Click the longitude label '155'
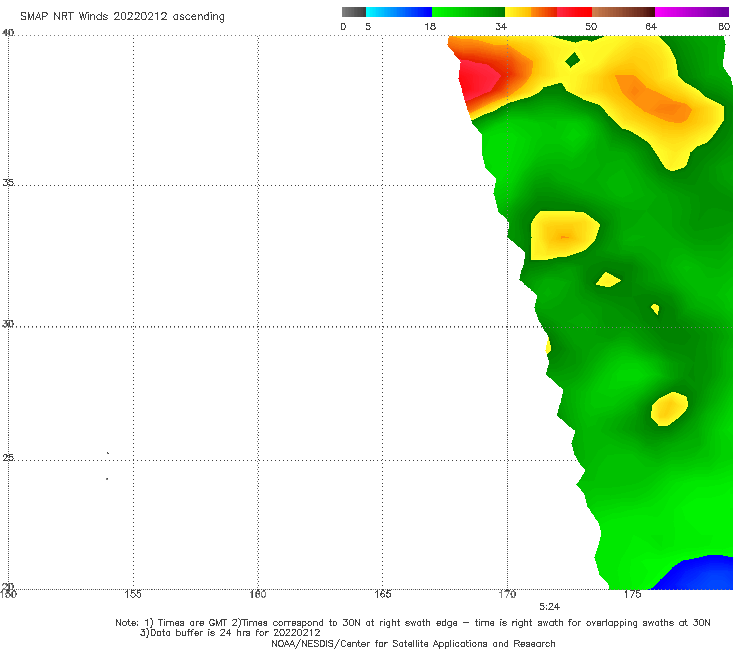Image resolution: width=740 pixels, height=650 pixels. tap(133, 594)
